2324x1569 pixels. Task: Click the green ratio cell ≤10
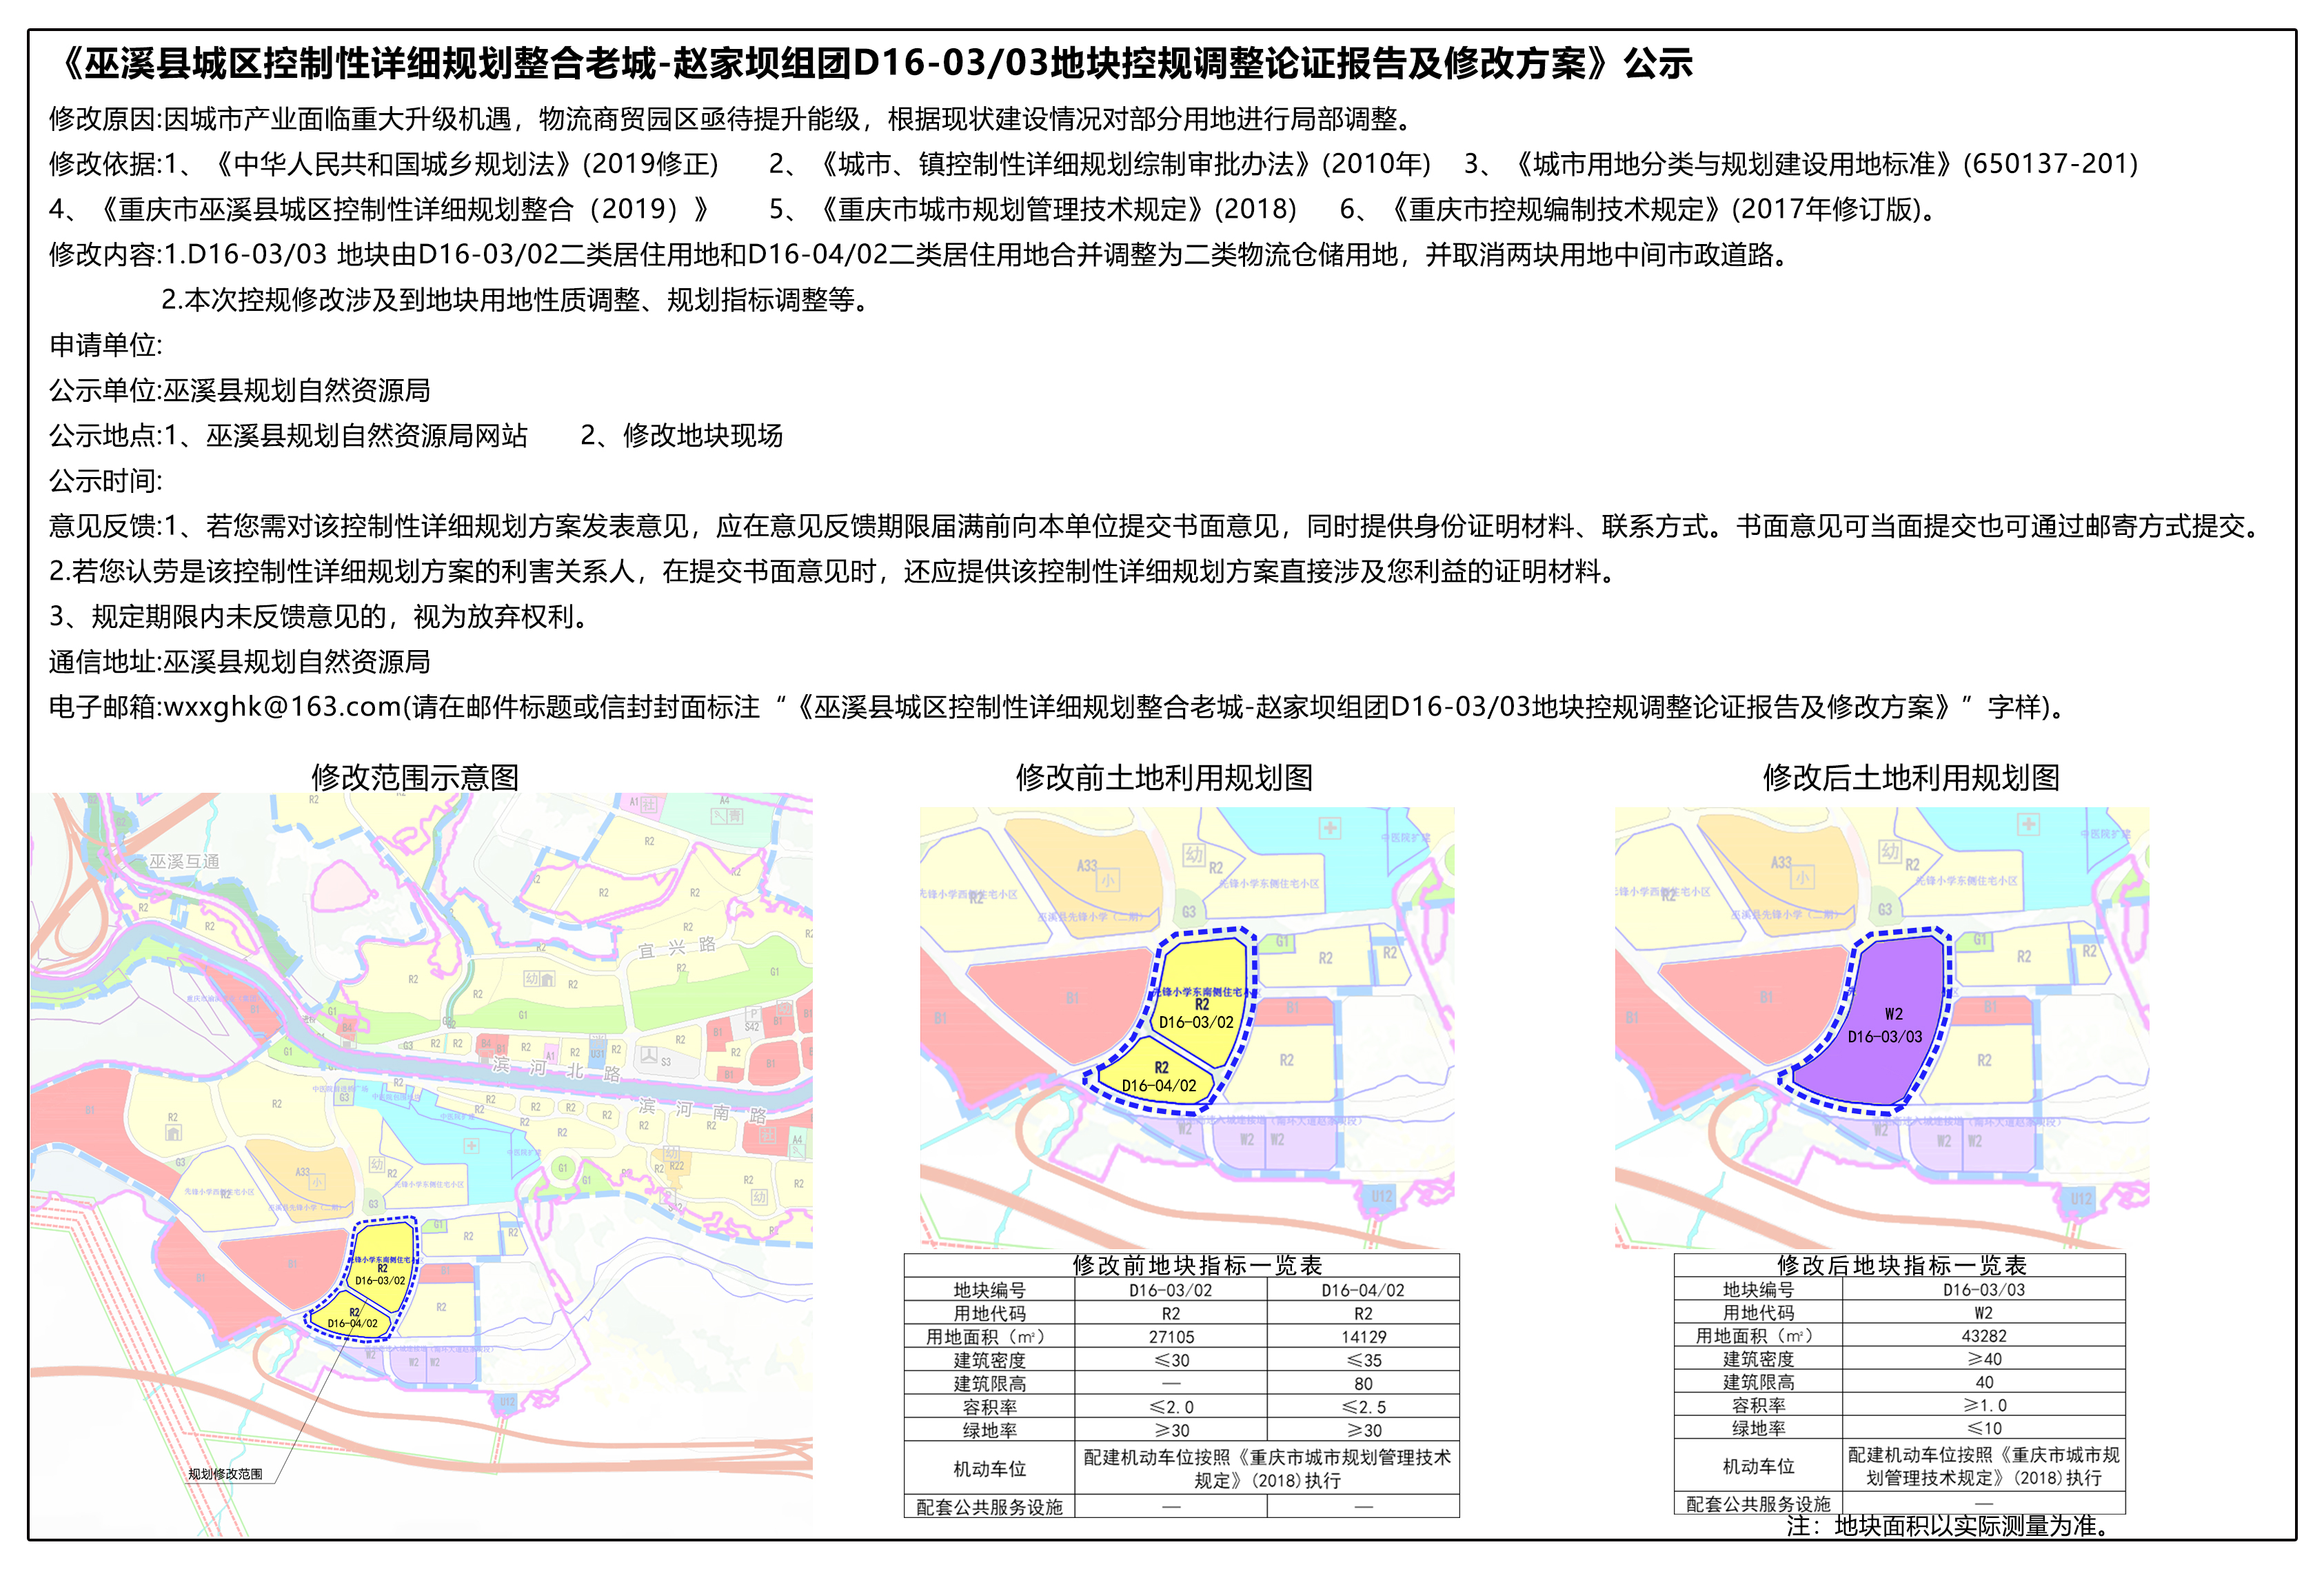tap(1984, 1428)
